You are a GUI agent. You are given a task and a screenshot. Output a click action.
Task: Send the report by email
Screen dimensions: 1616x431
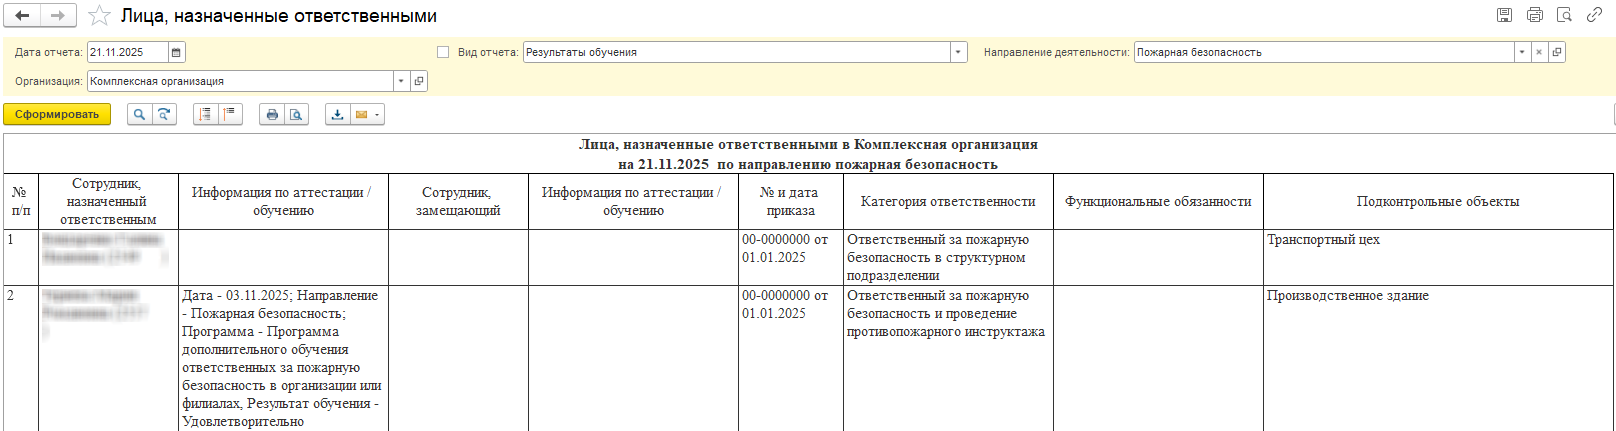361,115
